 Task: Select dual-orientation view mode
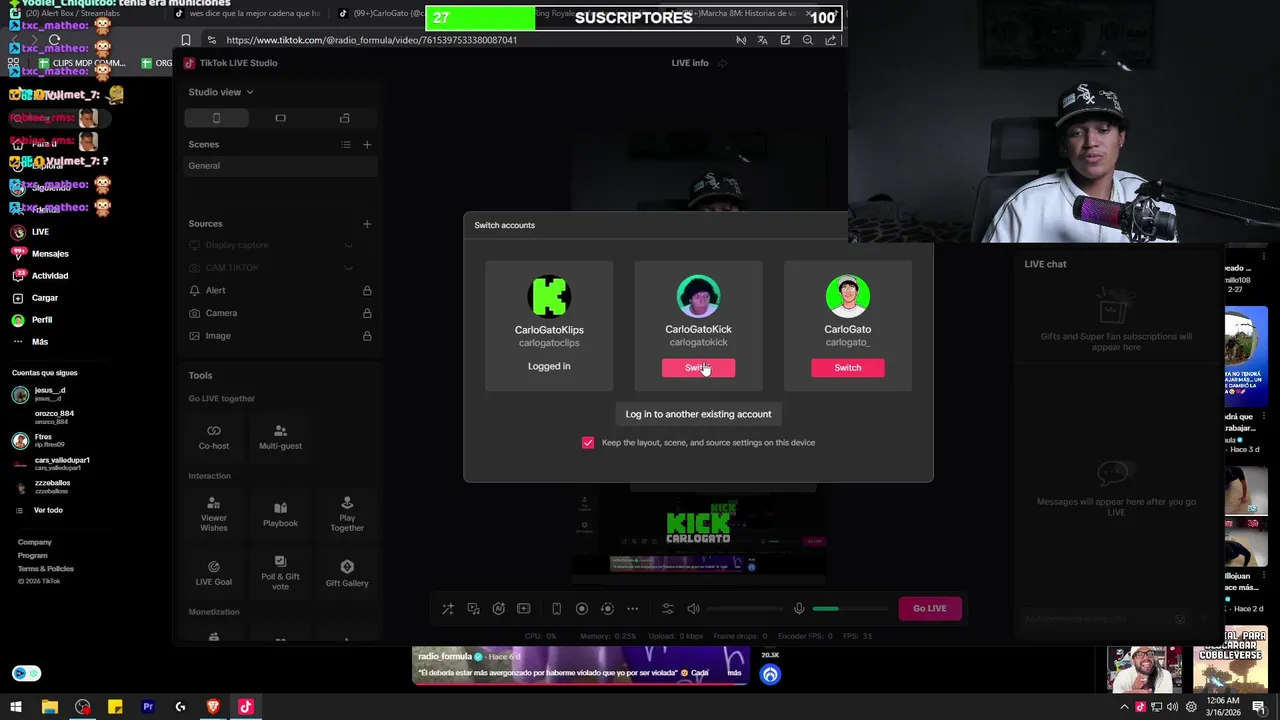tap(344, 118)
